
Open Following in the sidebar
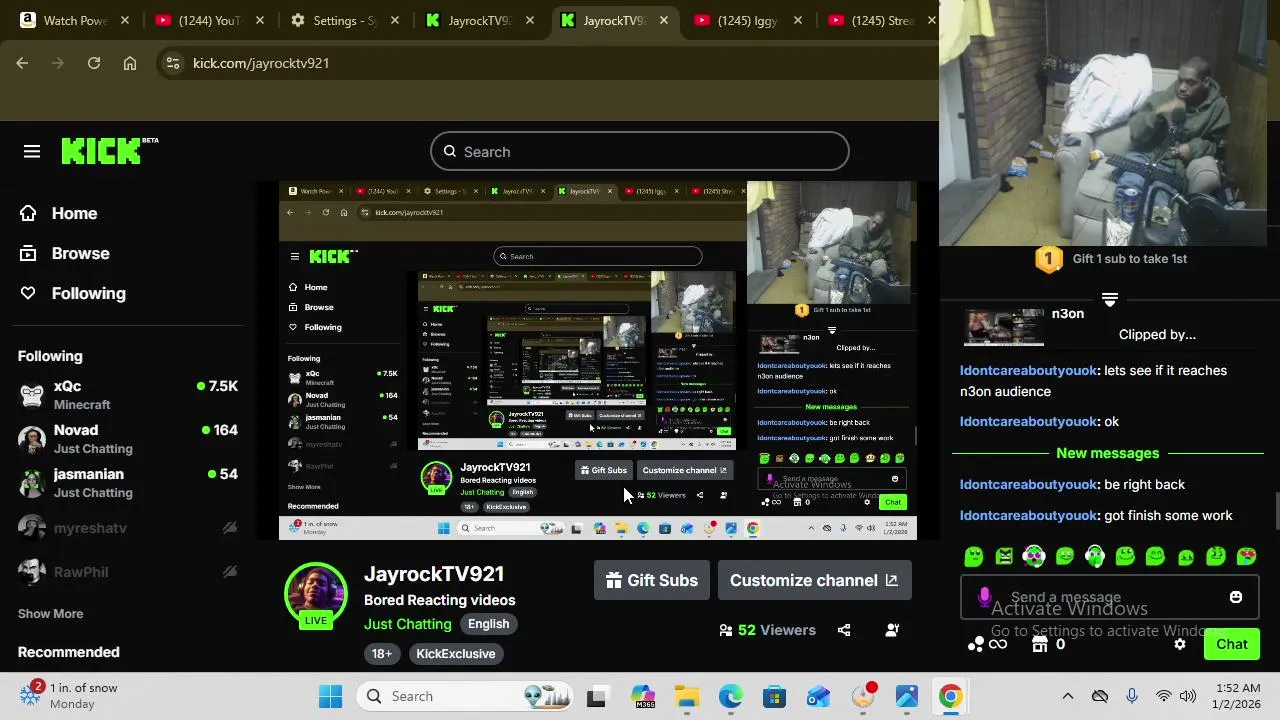(x=88, y=293)
